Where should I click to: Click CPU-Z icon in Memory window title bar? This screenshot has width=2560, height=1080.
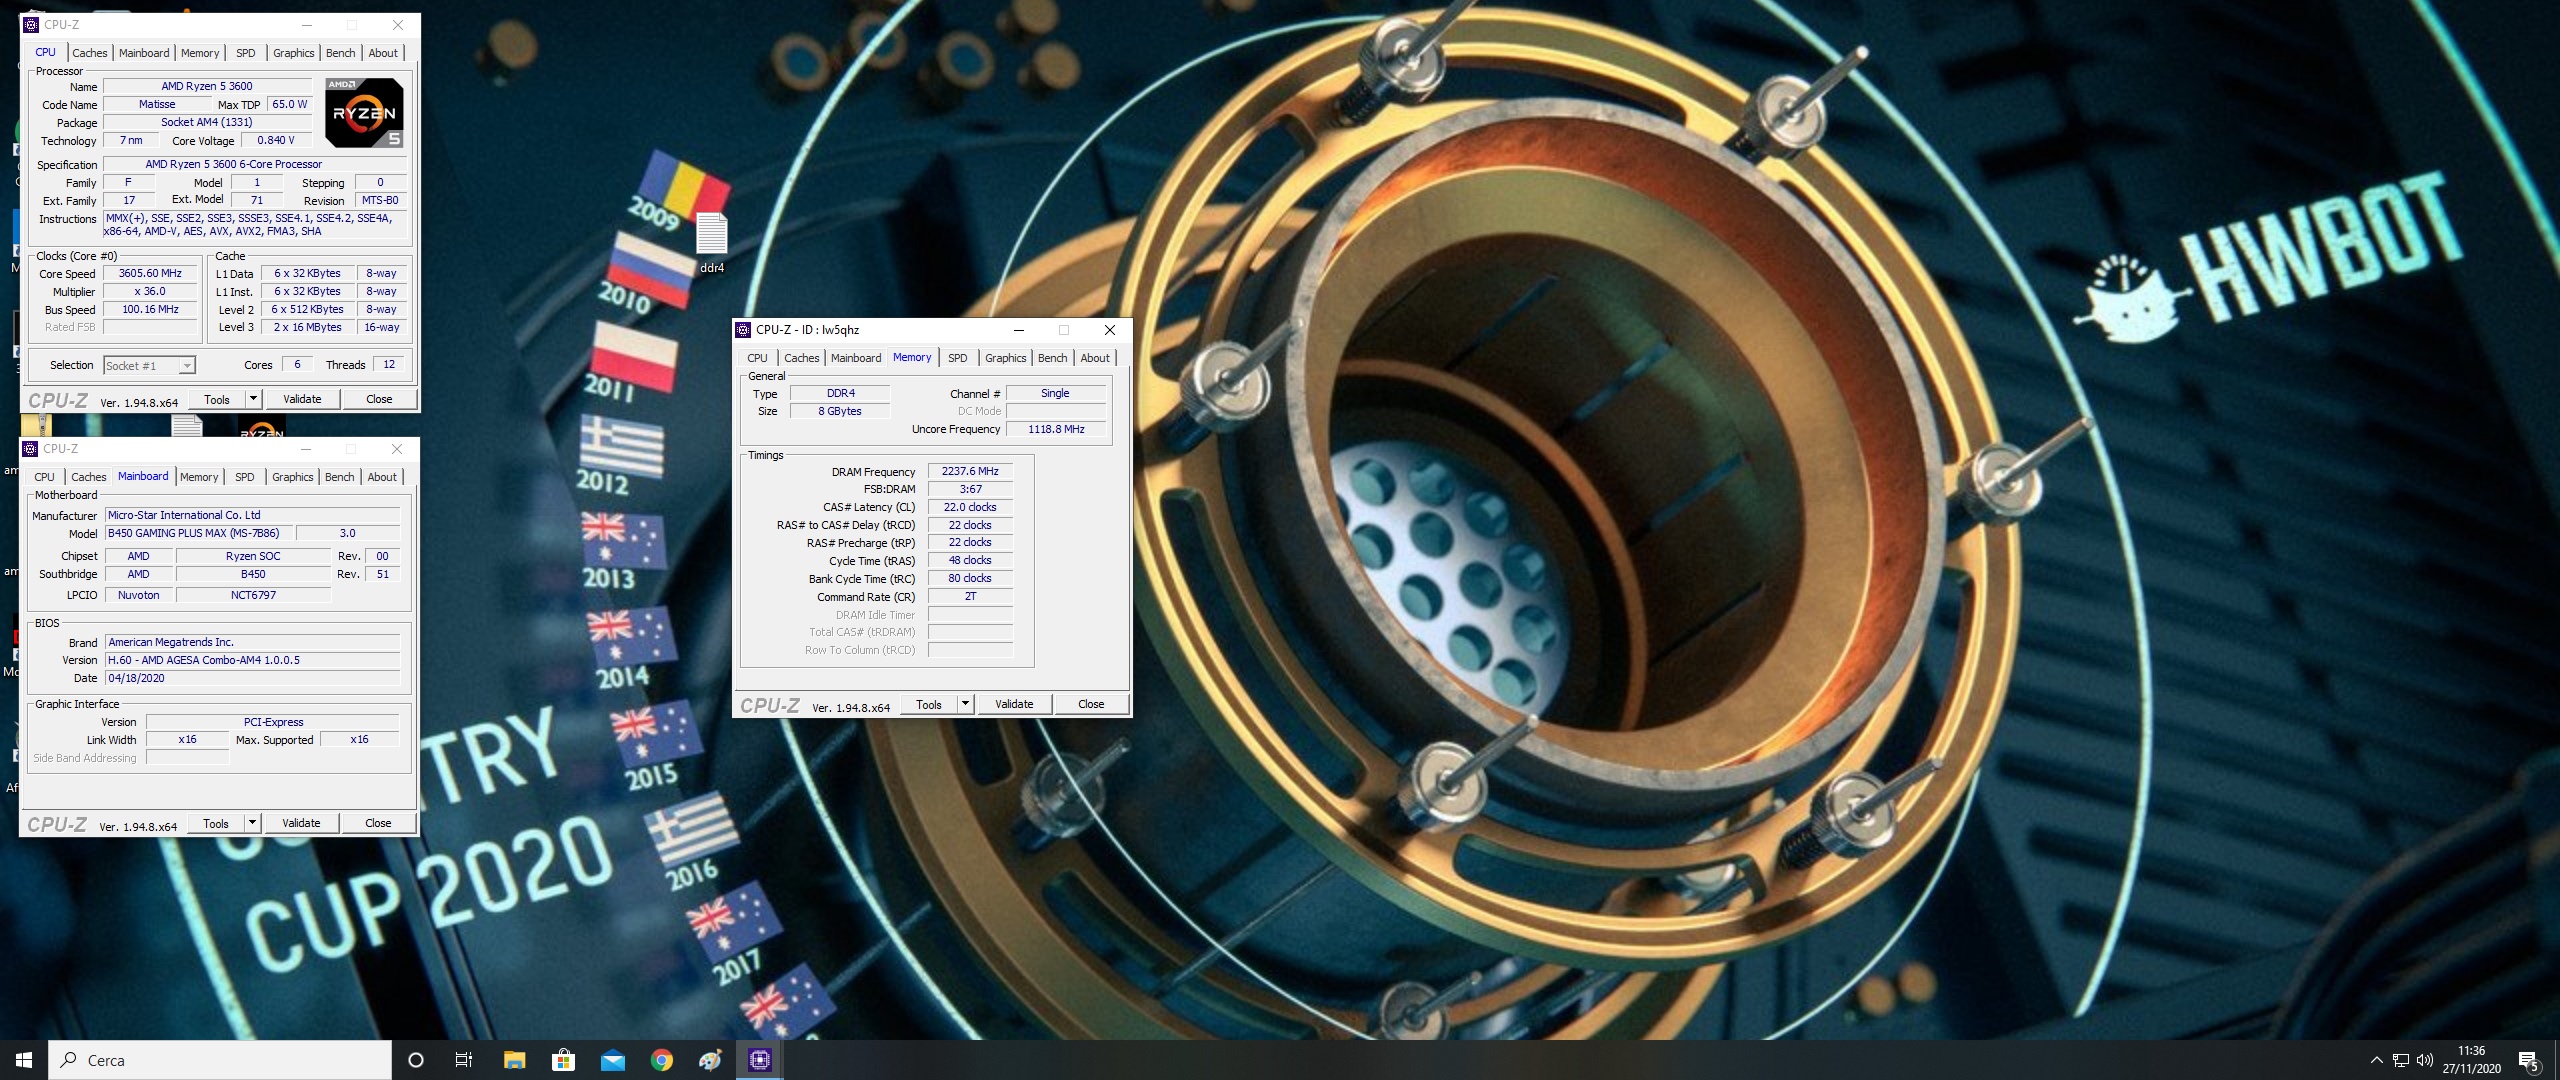743,330
